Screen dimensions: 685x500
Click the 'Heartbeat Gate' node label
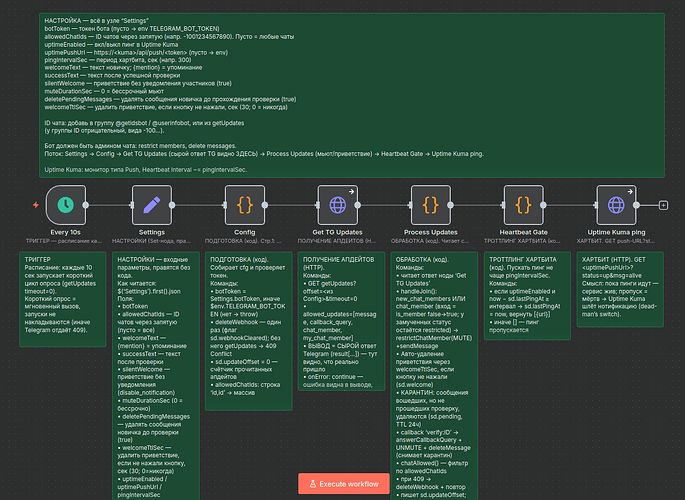point(523,232)
